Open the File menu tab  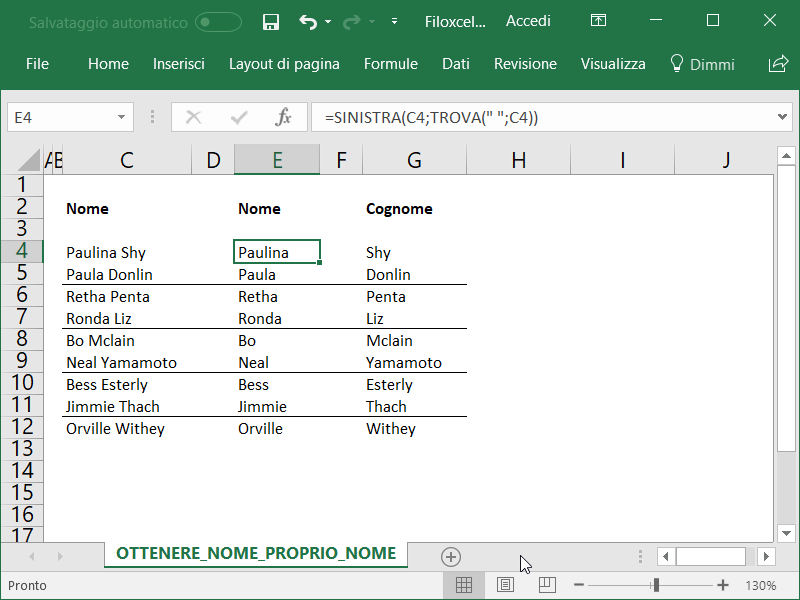[x=37, y=64]
